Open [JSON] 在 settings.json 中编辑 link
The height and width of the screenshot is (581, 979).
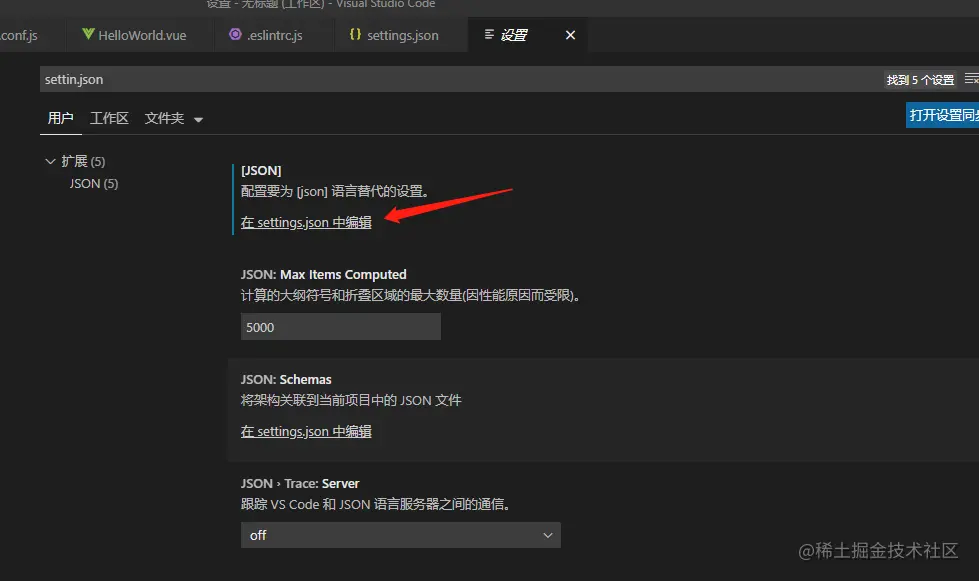tap(306, 222)
